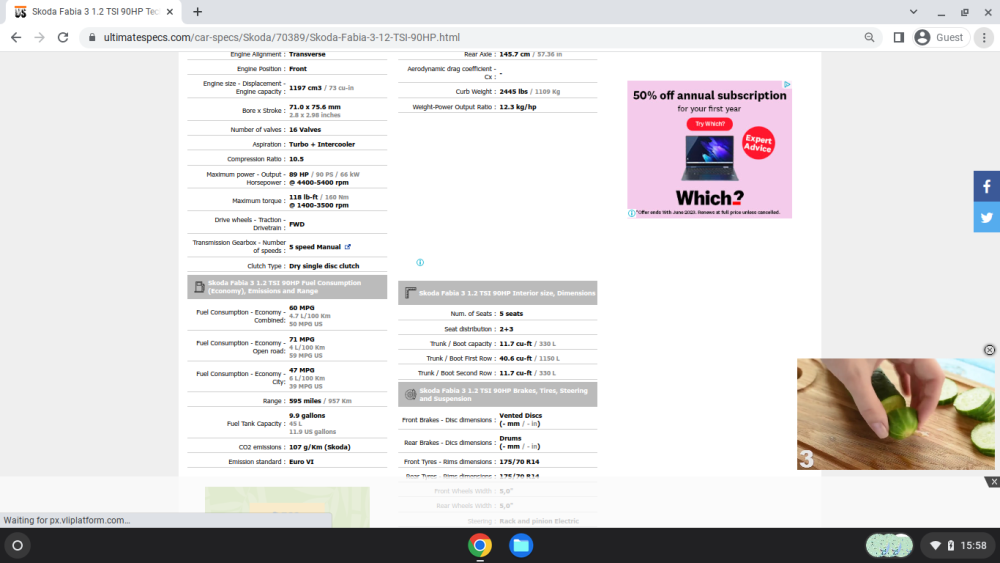Reload the page with refresh icon

click(x=63, y=38)
